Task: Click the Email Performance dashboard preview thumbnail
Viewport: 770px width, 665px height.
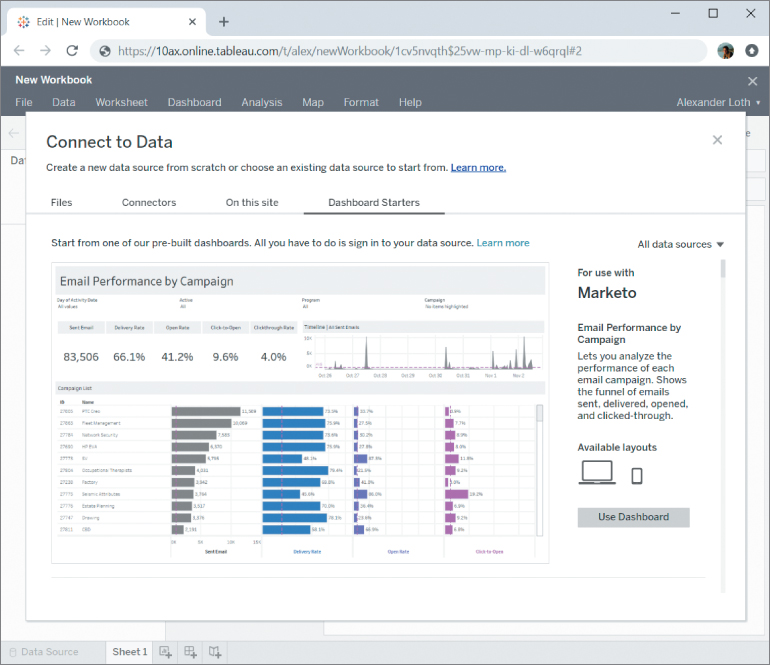Action: click(x=300, y=413)
